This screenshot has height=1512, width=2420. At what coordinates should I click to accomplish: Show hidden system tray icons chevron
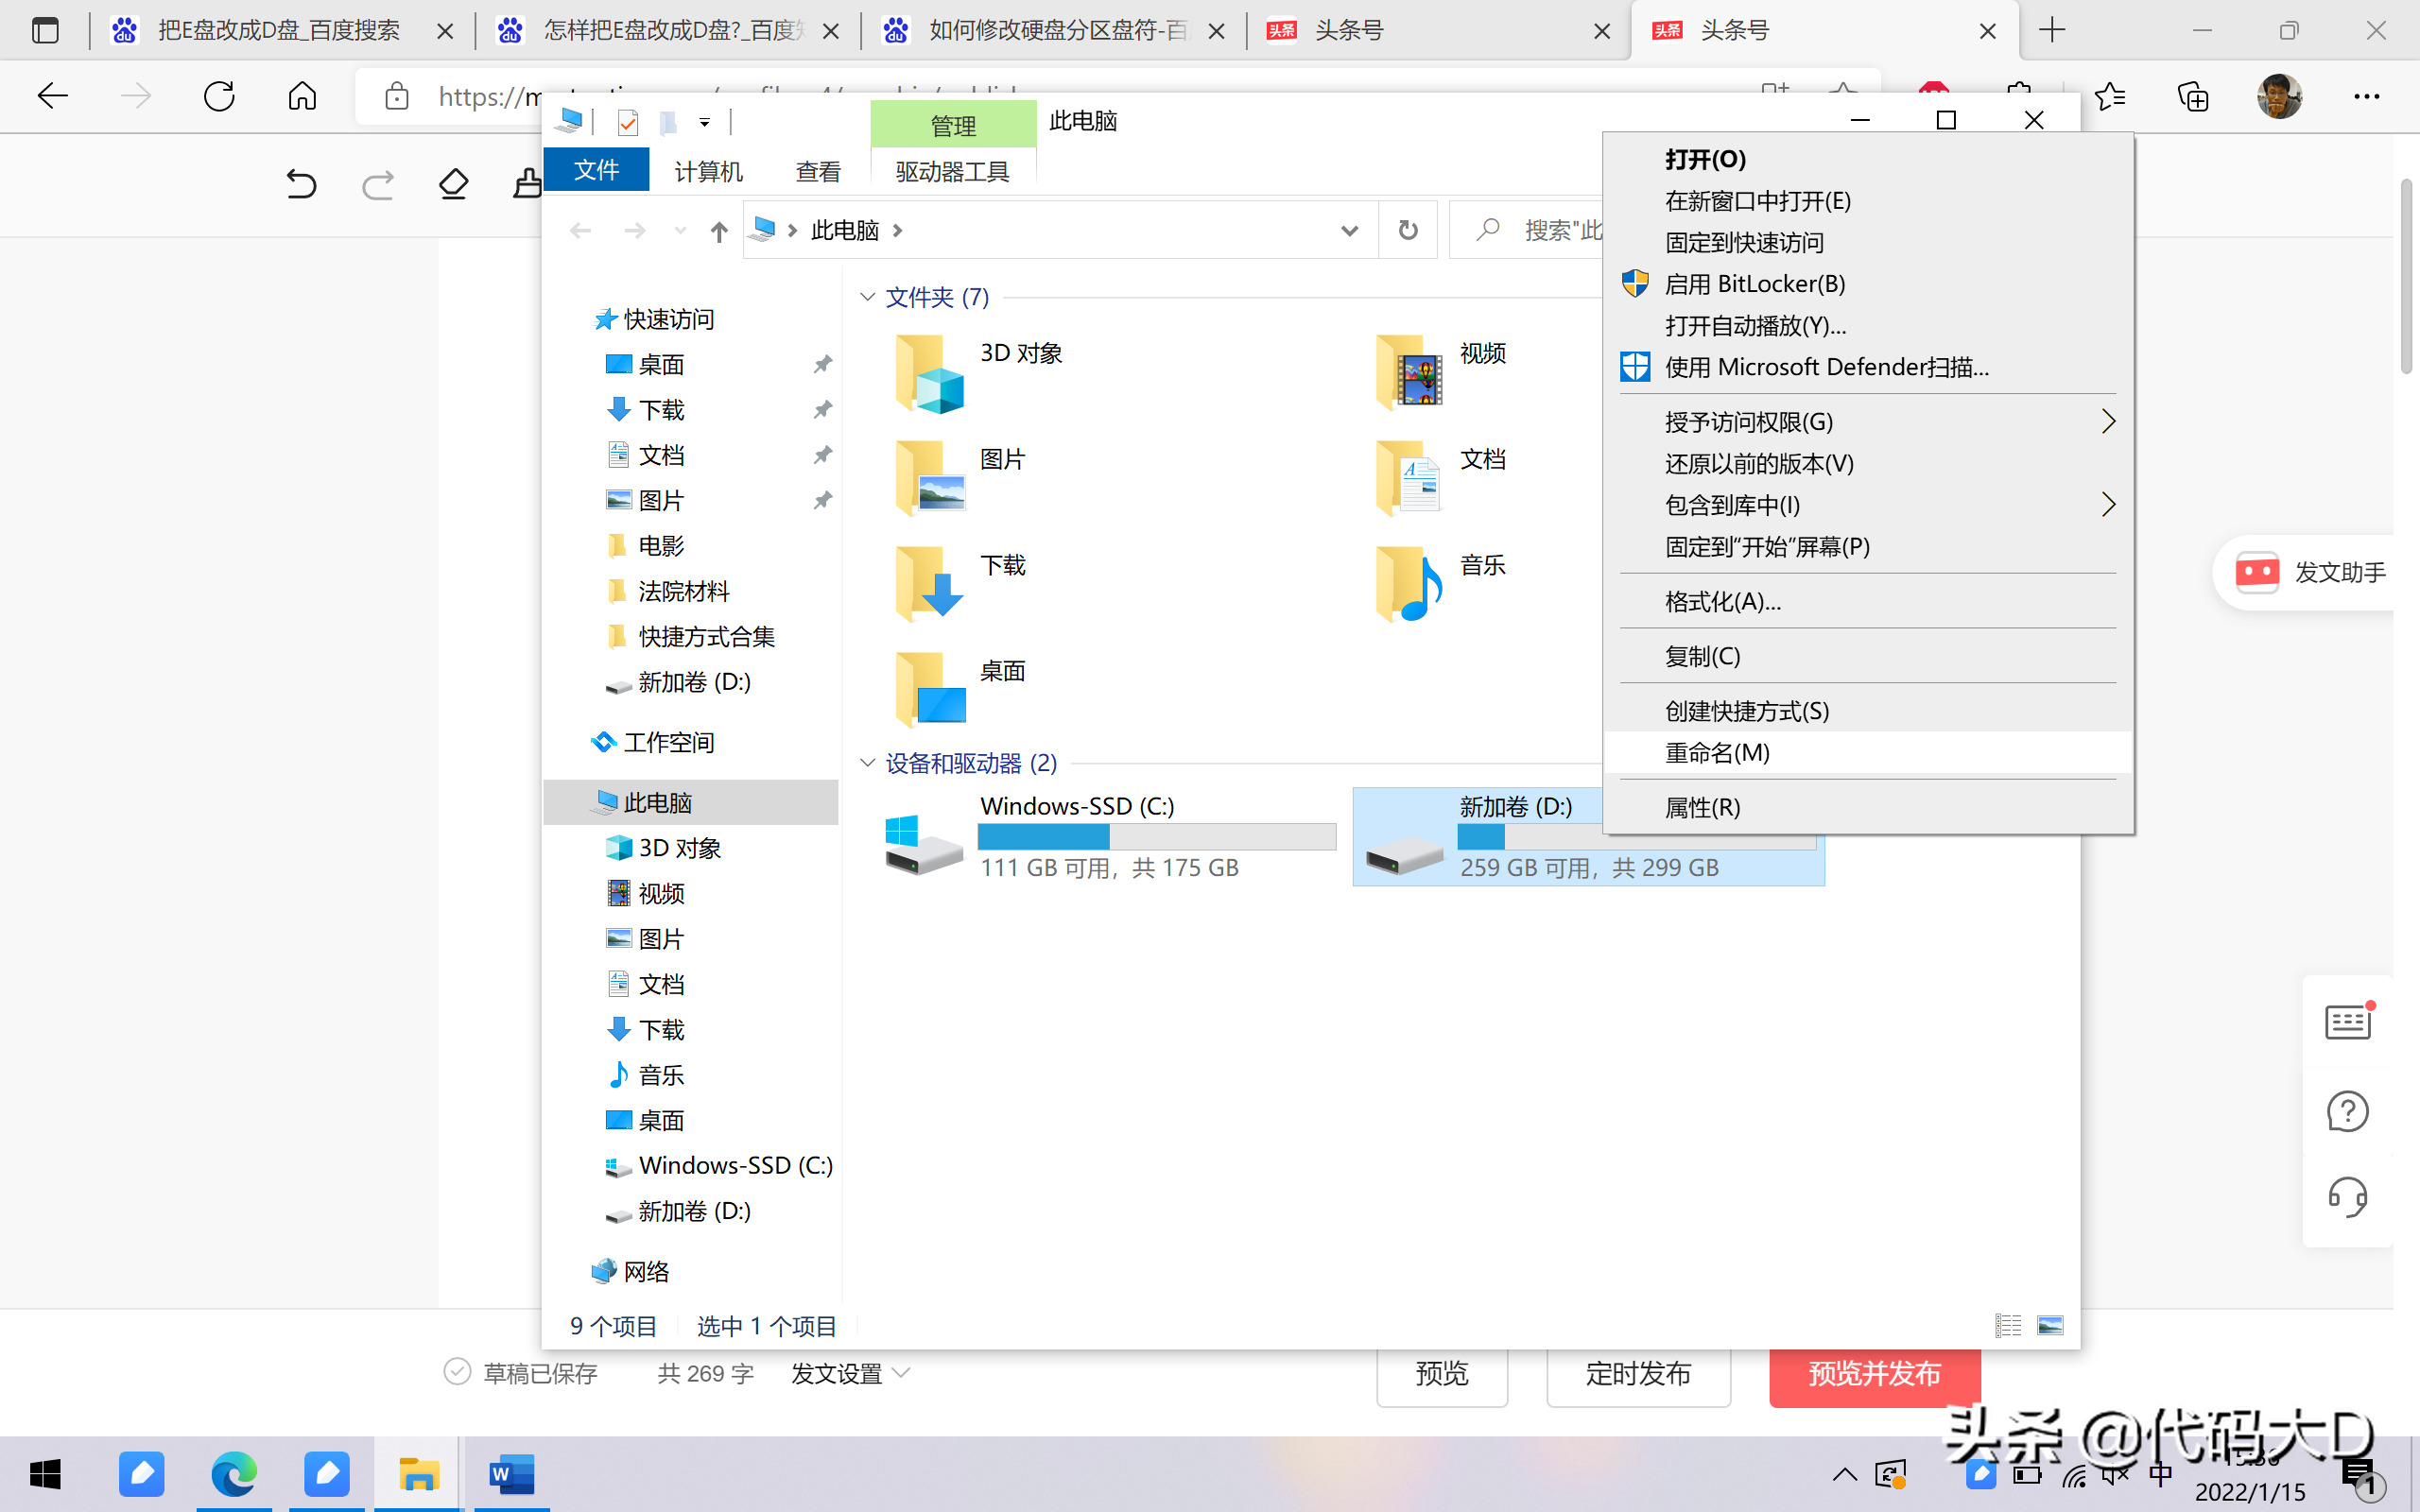coord(1844,1475)
